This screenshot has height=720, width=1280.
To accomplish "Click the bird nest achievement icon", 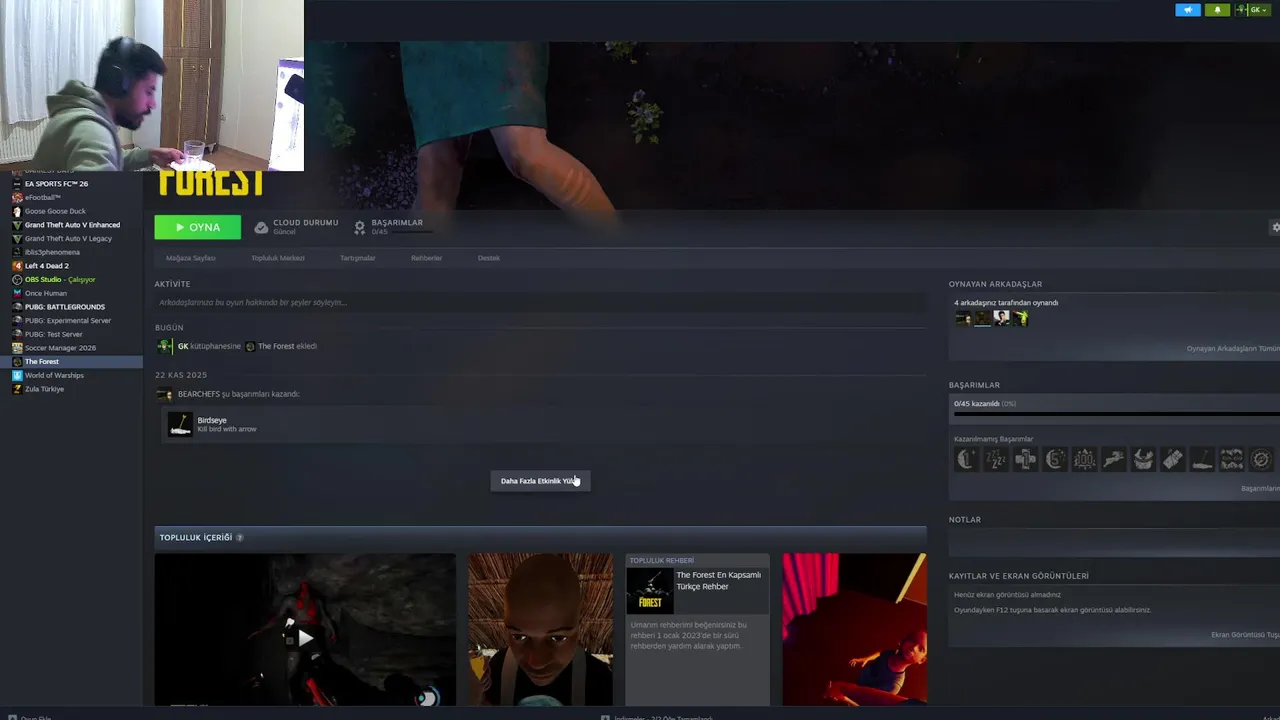I will [x=1143, y=459].
